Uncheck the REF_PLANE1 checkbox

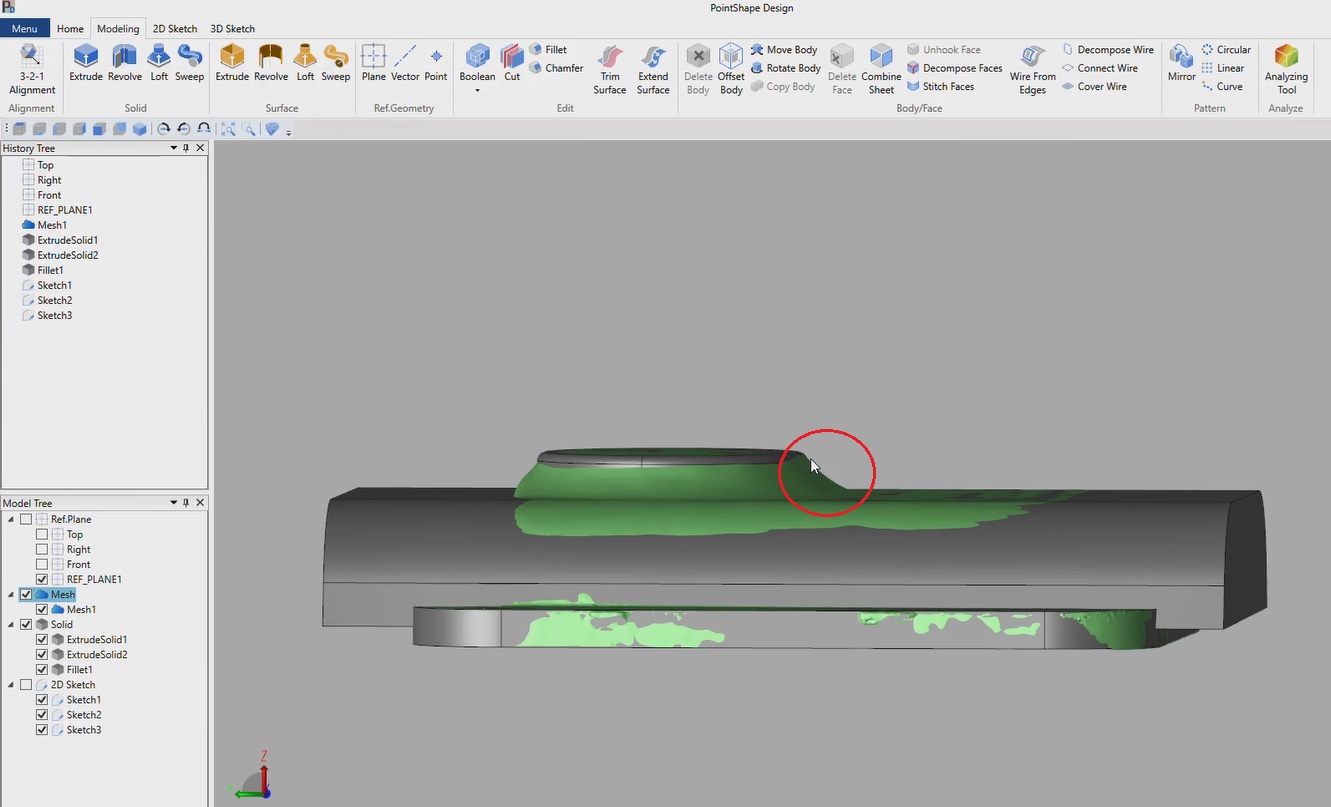click(x=42, y=579)
